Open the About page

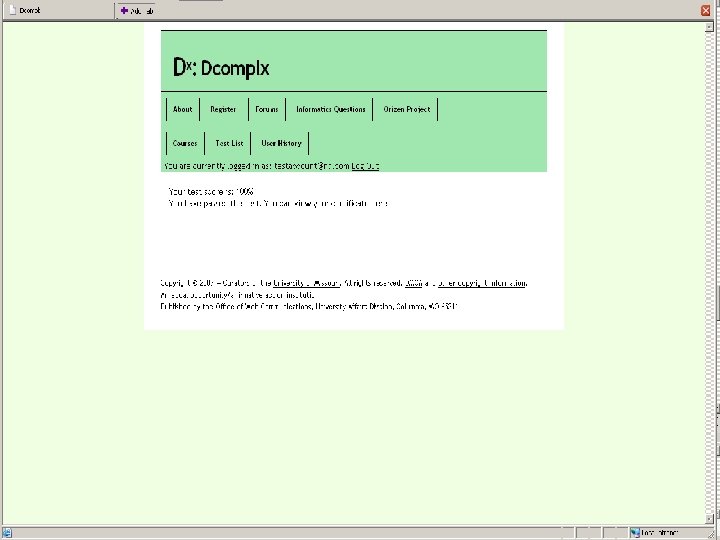tap(183, 109)
